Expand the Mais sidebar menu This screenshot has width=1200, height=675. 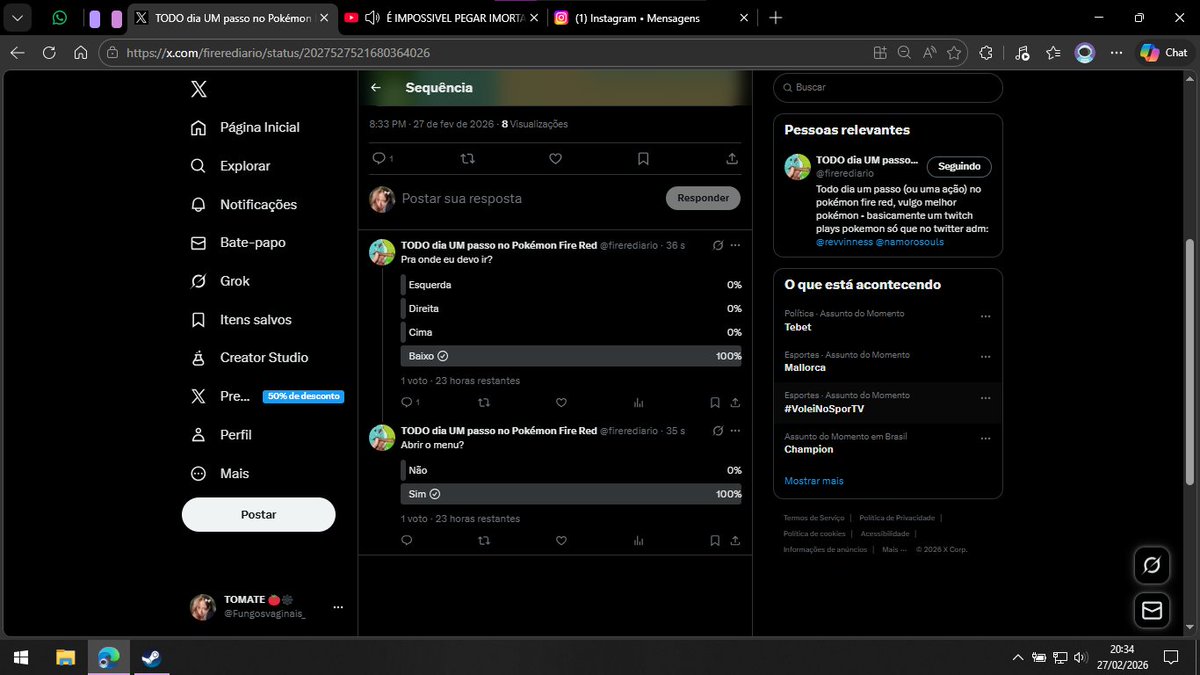(220, 473)
